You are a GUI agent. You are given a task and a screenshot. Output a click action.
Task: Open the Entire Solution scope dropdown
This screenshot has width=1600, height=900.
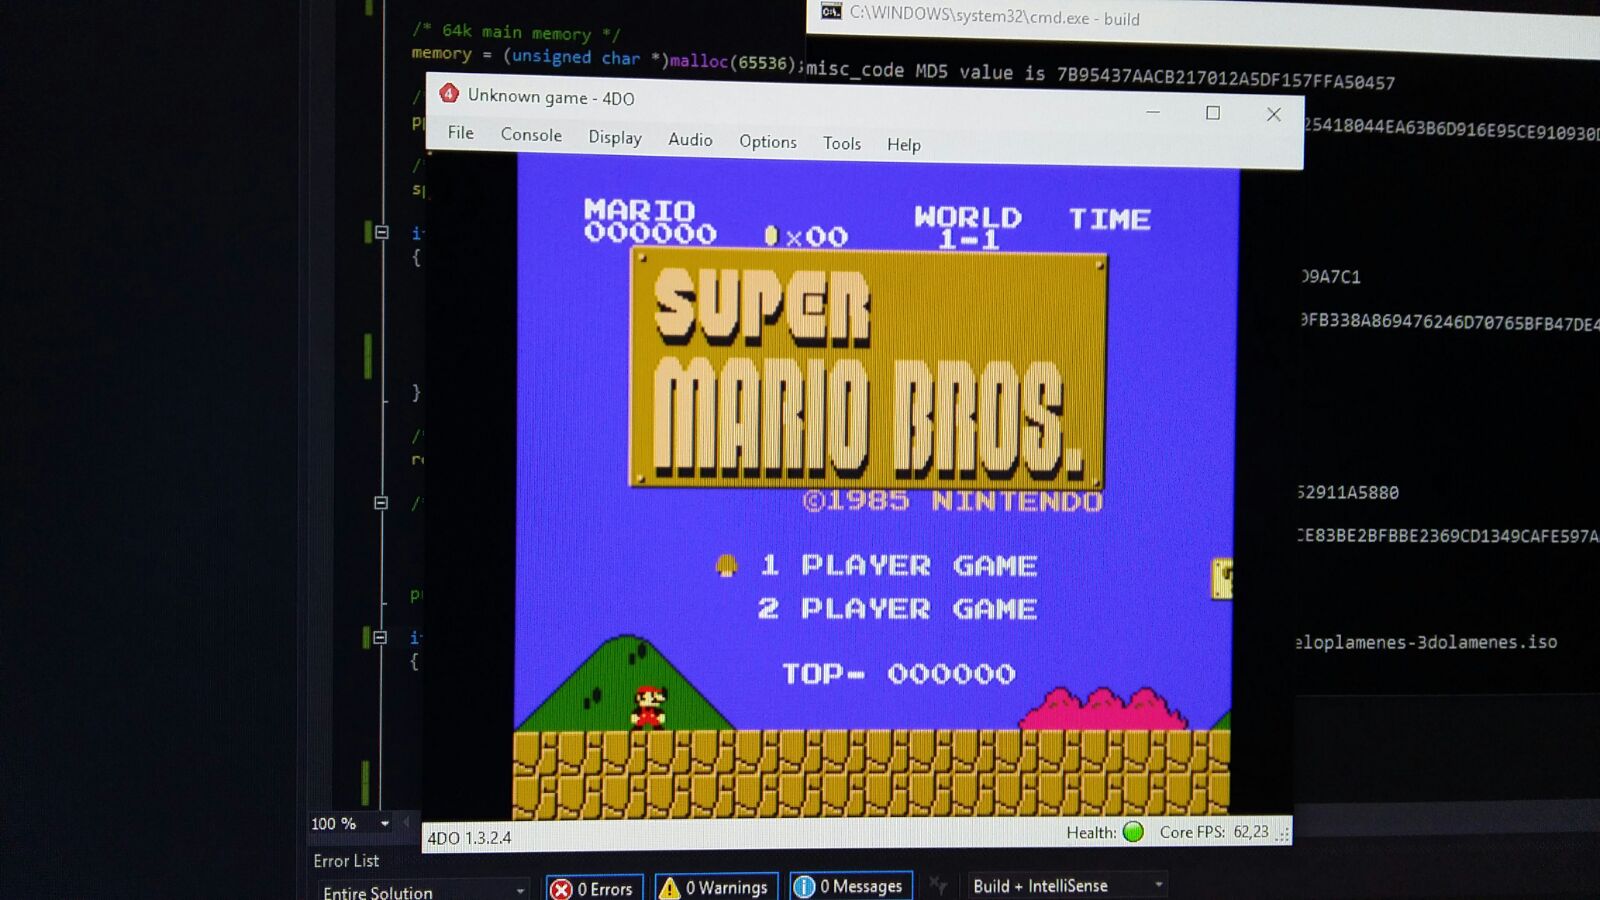tap(424, 891)
